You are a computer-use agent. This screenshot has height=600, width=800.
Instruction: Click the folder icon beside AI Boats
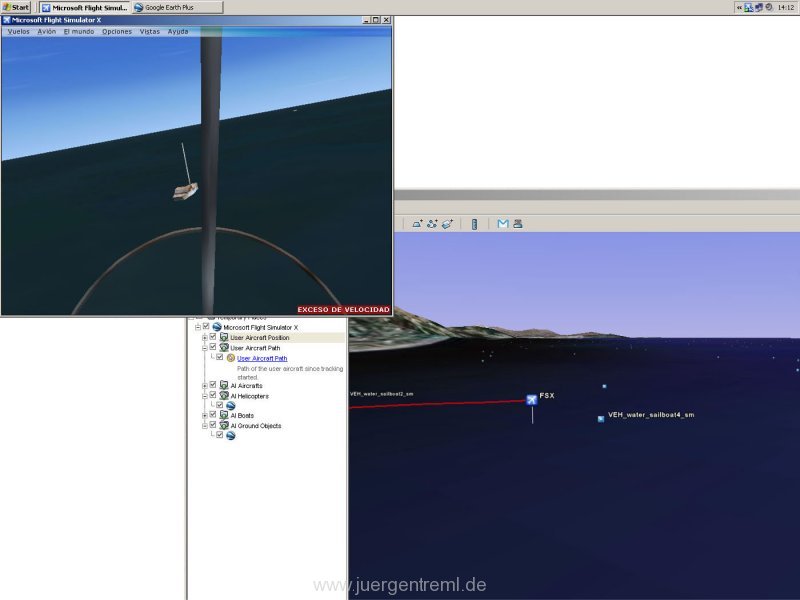click(x=224, y=415)
